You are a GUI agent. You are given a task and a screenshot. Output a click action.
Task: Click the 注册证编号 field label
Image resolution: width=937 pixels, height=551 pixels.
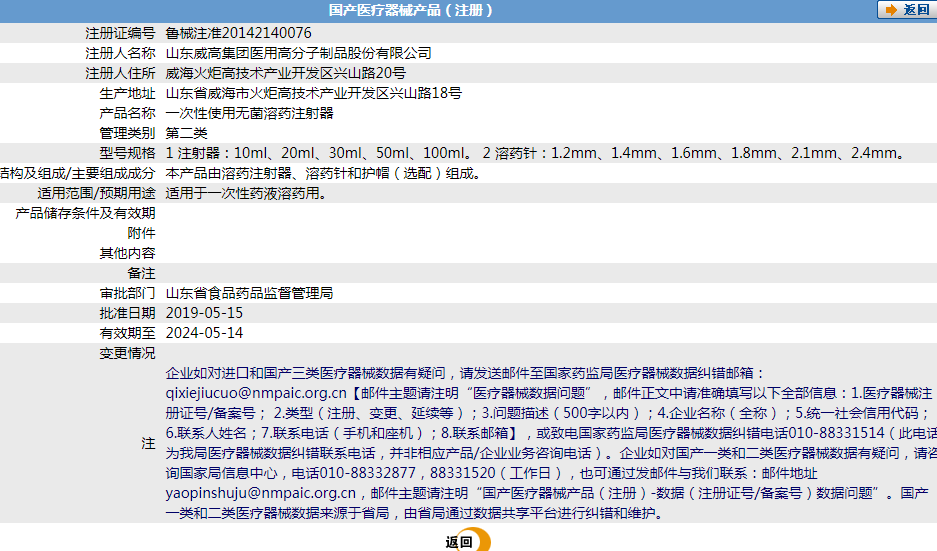pos(120,33)
